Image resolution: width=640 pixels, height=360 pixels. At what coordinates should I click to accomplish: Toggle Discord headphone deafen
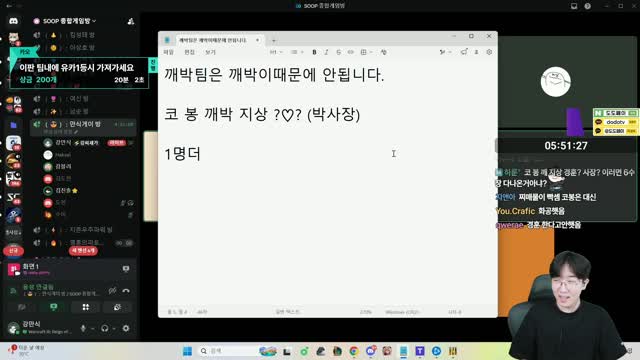coord(105,328)
